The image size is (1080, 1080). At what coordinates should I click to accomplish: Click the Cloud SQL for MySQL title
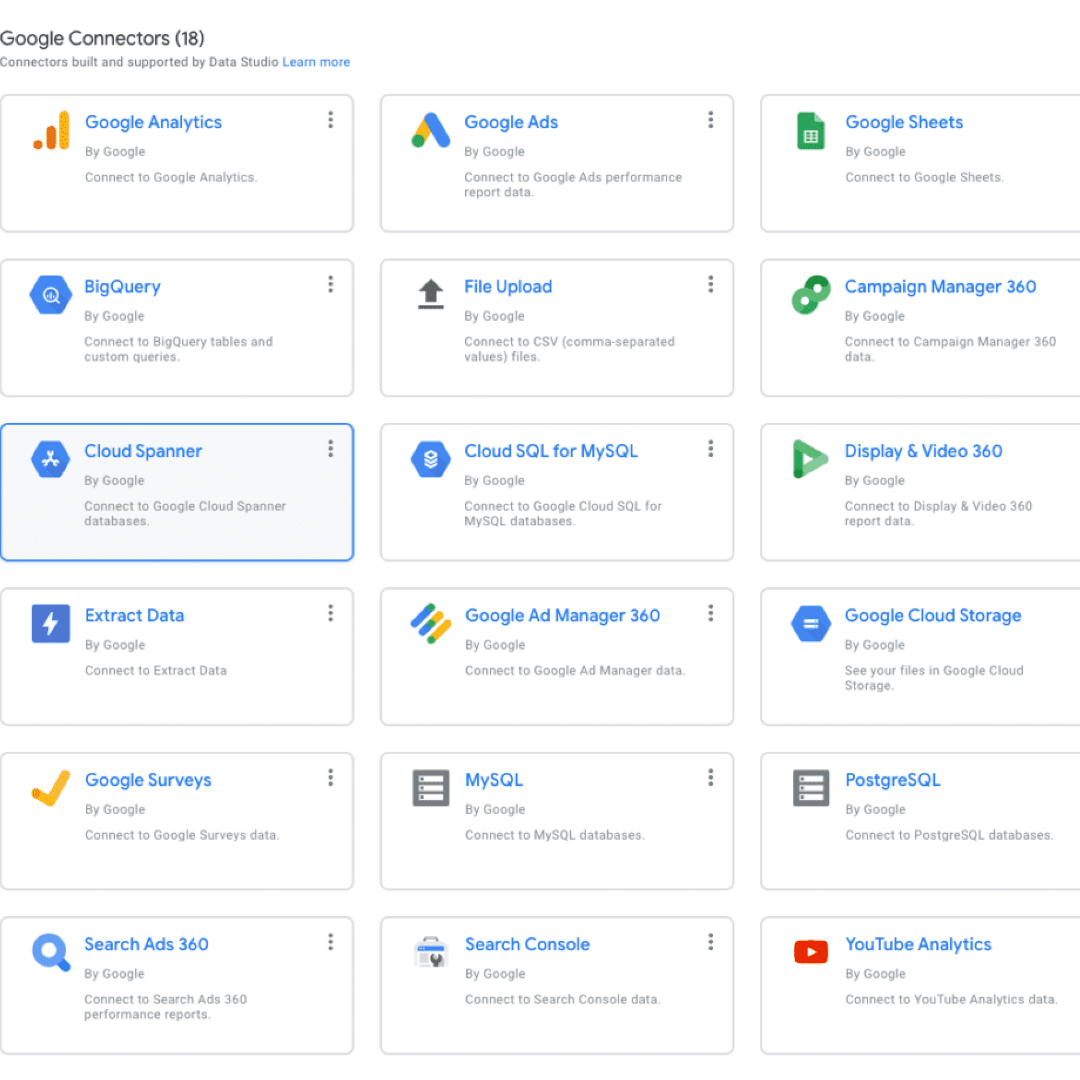click(x=551, y=451)
